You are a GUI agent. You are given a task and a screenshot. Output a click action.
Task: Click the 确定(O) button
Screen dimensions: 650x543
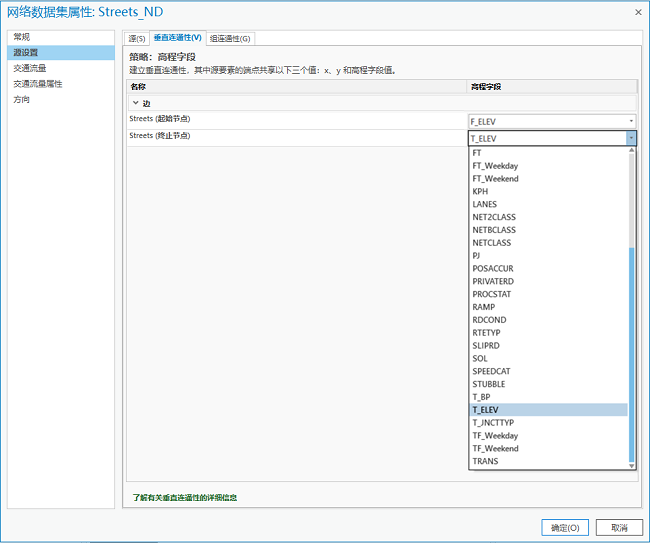click(x=565, y=527)
